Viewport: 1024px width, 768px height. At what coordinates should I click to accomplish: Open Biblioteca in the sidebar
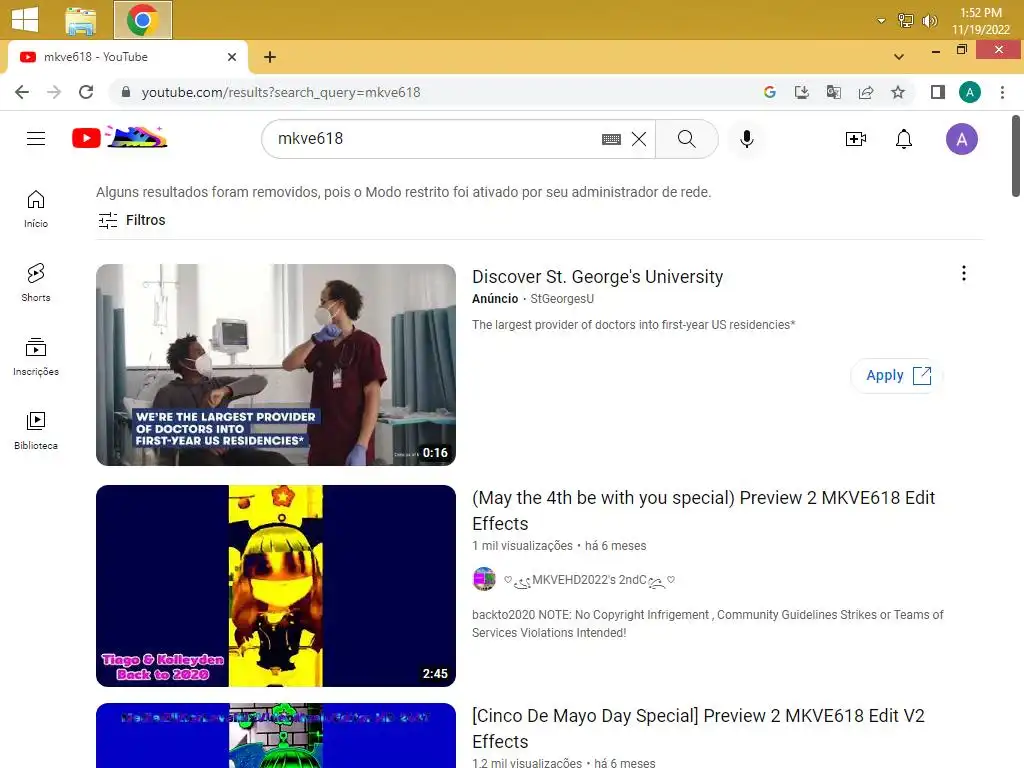36,430
